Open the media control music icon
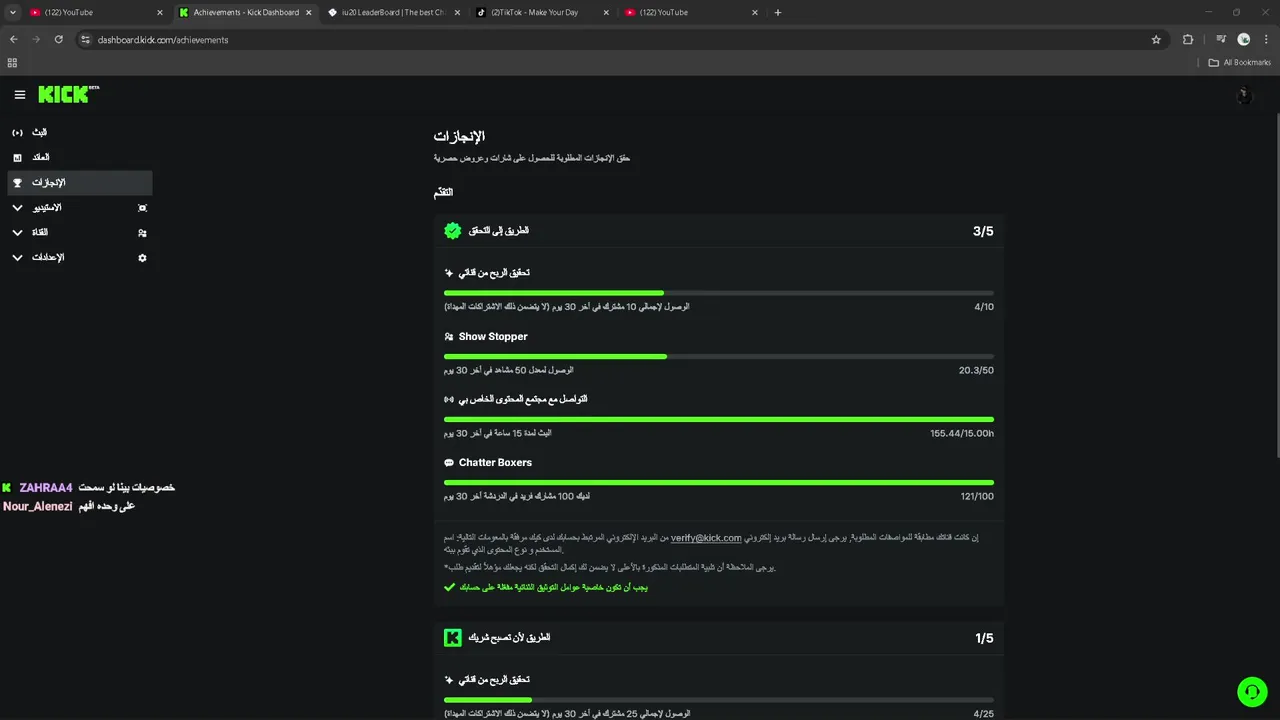The height and width of the screenshot is (720, 1280). click(1221, 39)
